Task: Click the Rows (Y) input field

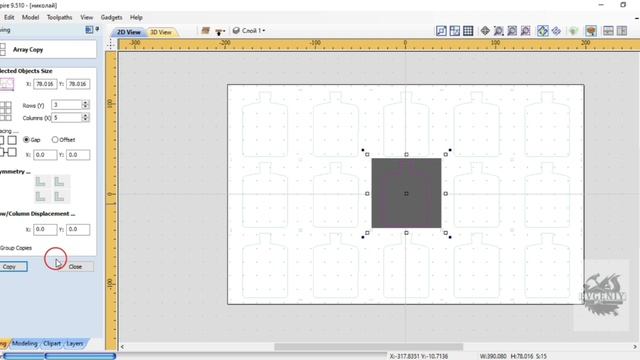Action: [x=67, y=105]
